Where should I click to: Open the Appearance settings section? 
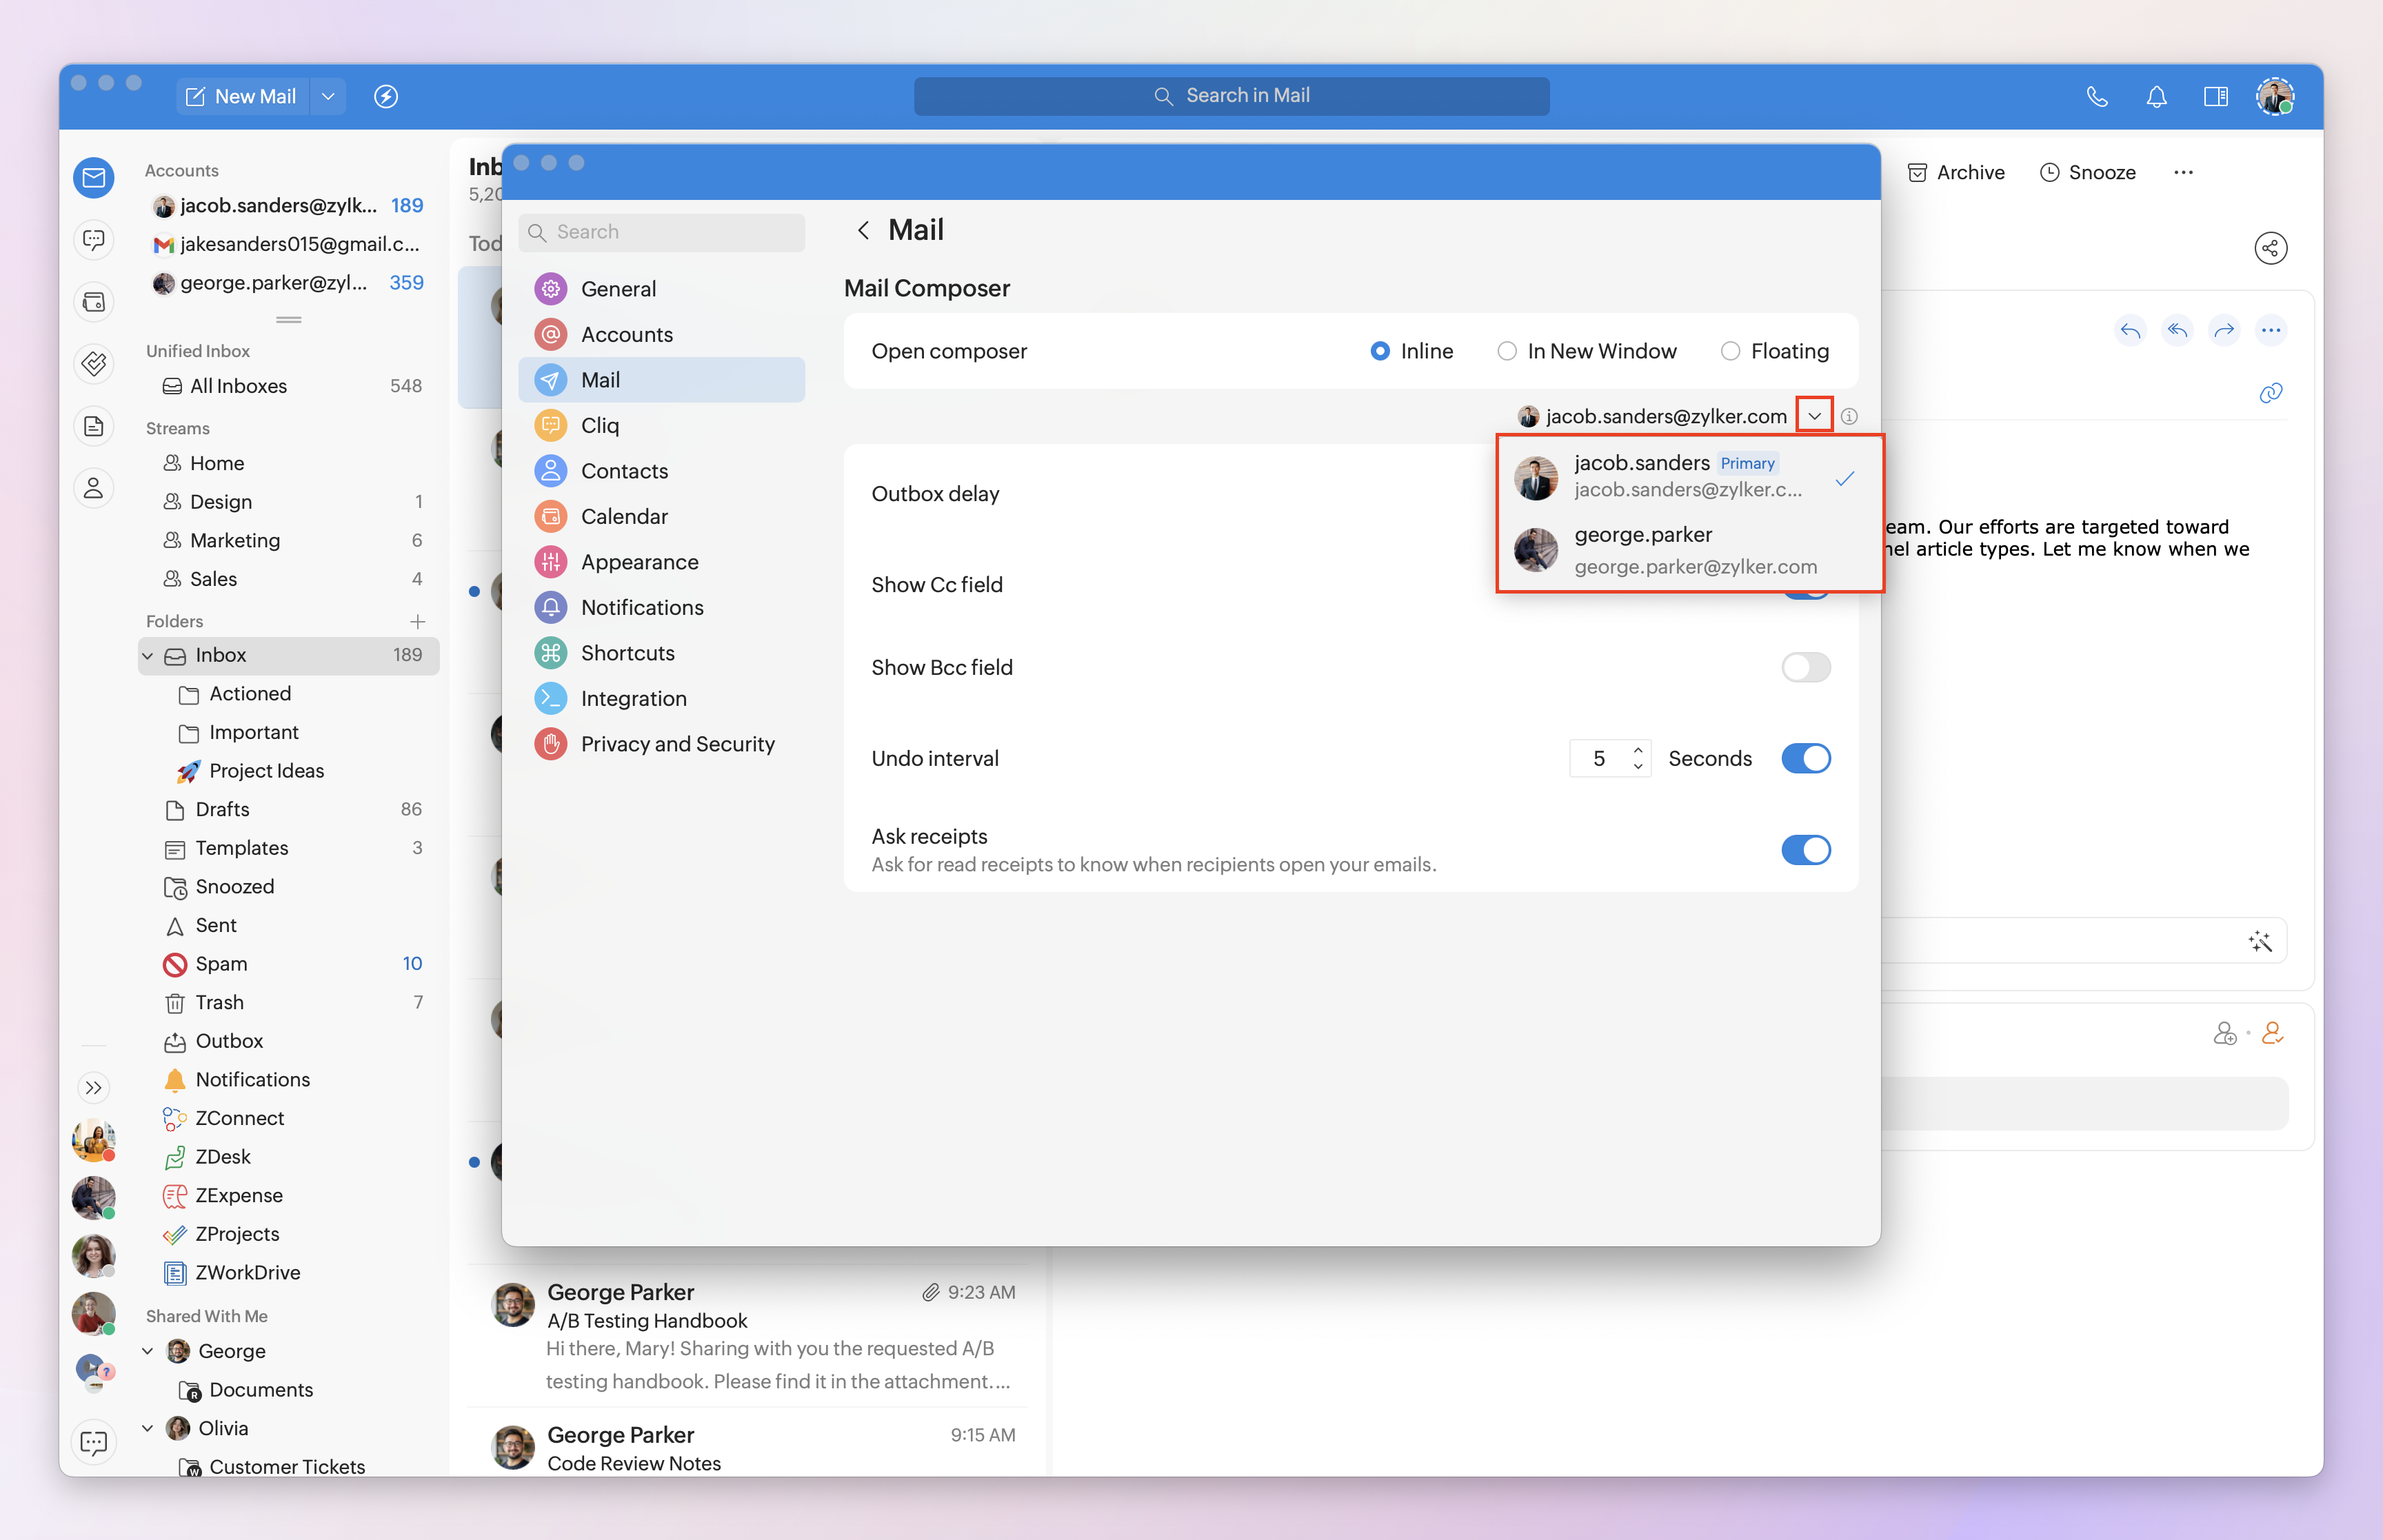639,562
